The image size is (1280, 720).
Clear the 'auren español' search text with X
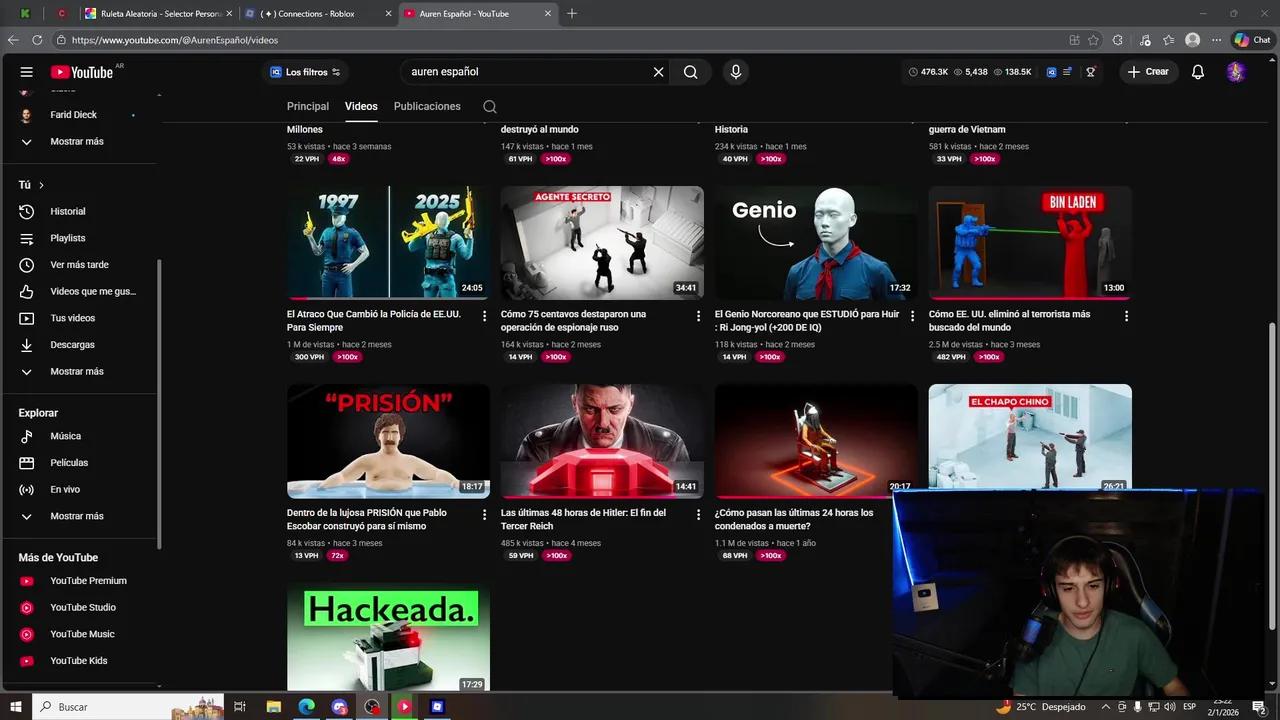(658, 72)
